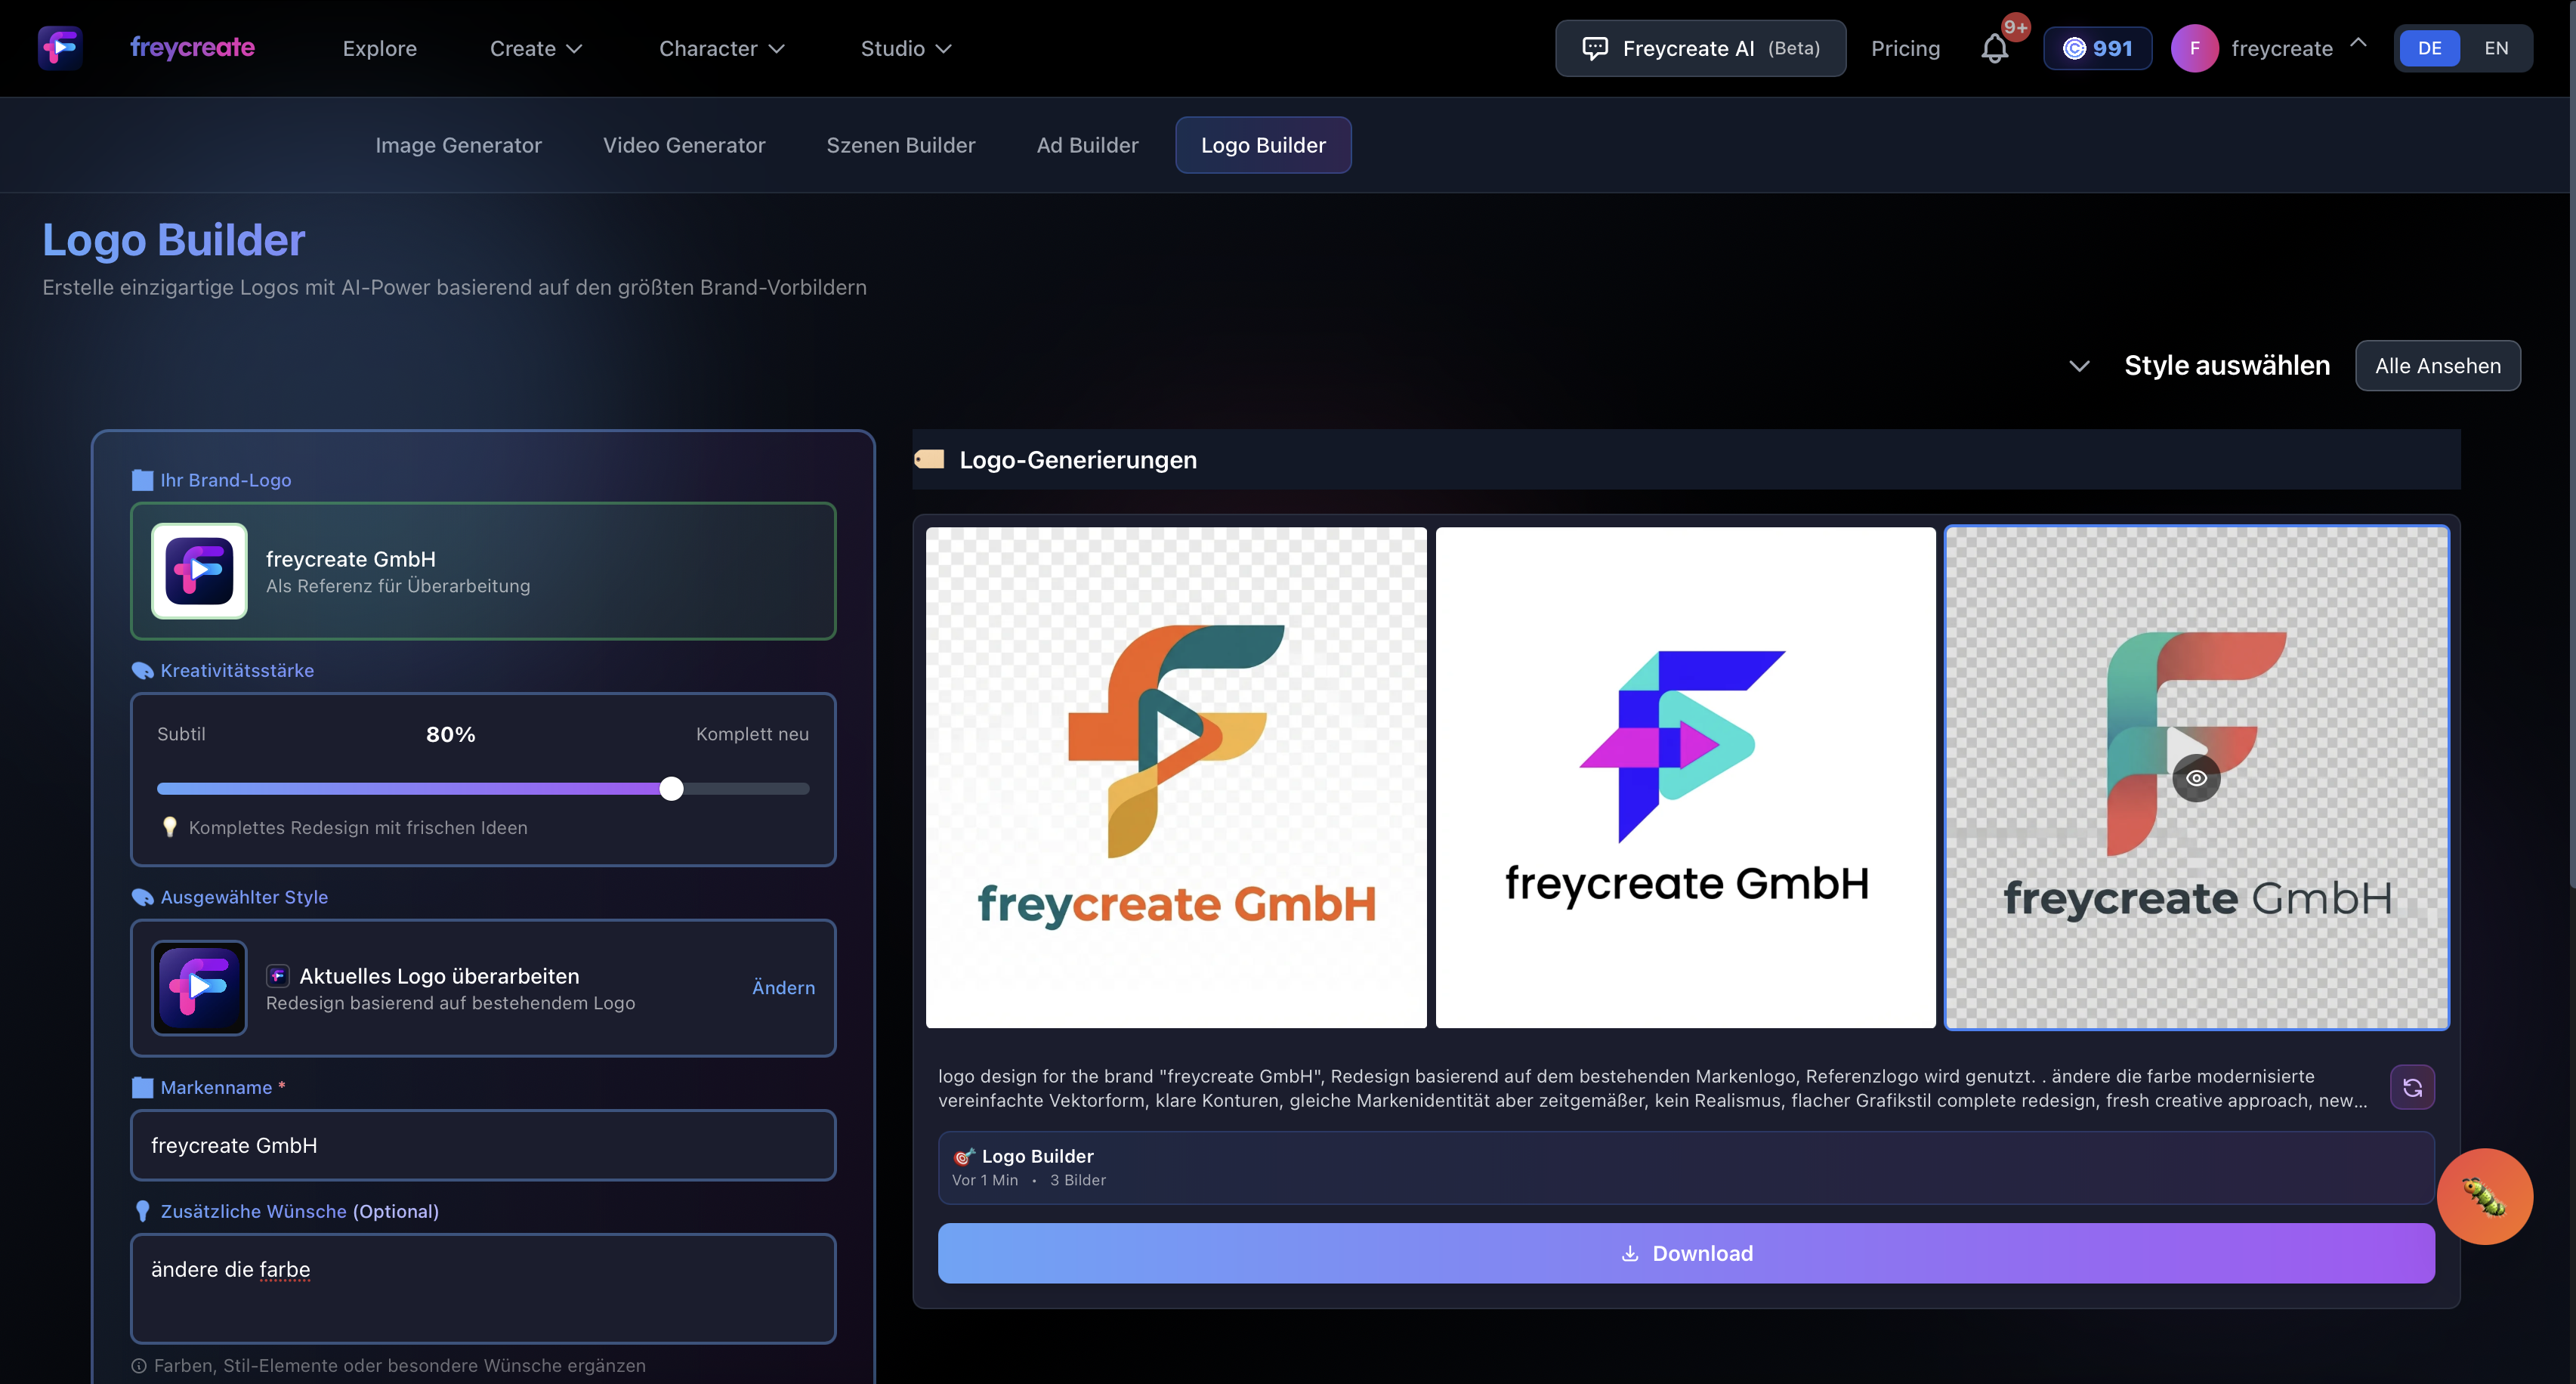The image size is (2576, 1384).
Task: Switch to Image Generator tab
Action: (458, 145)
